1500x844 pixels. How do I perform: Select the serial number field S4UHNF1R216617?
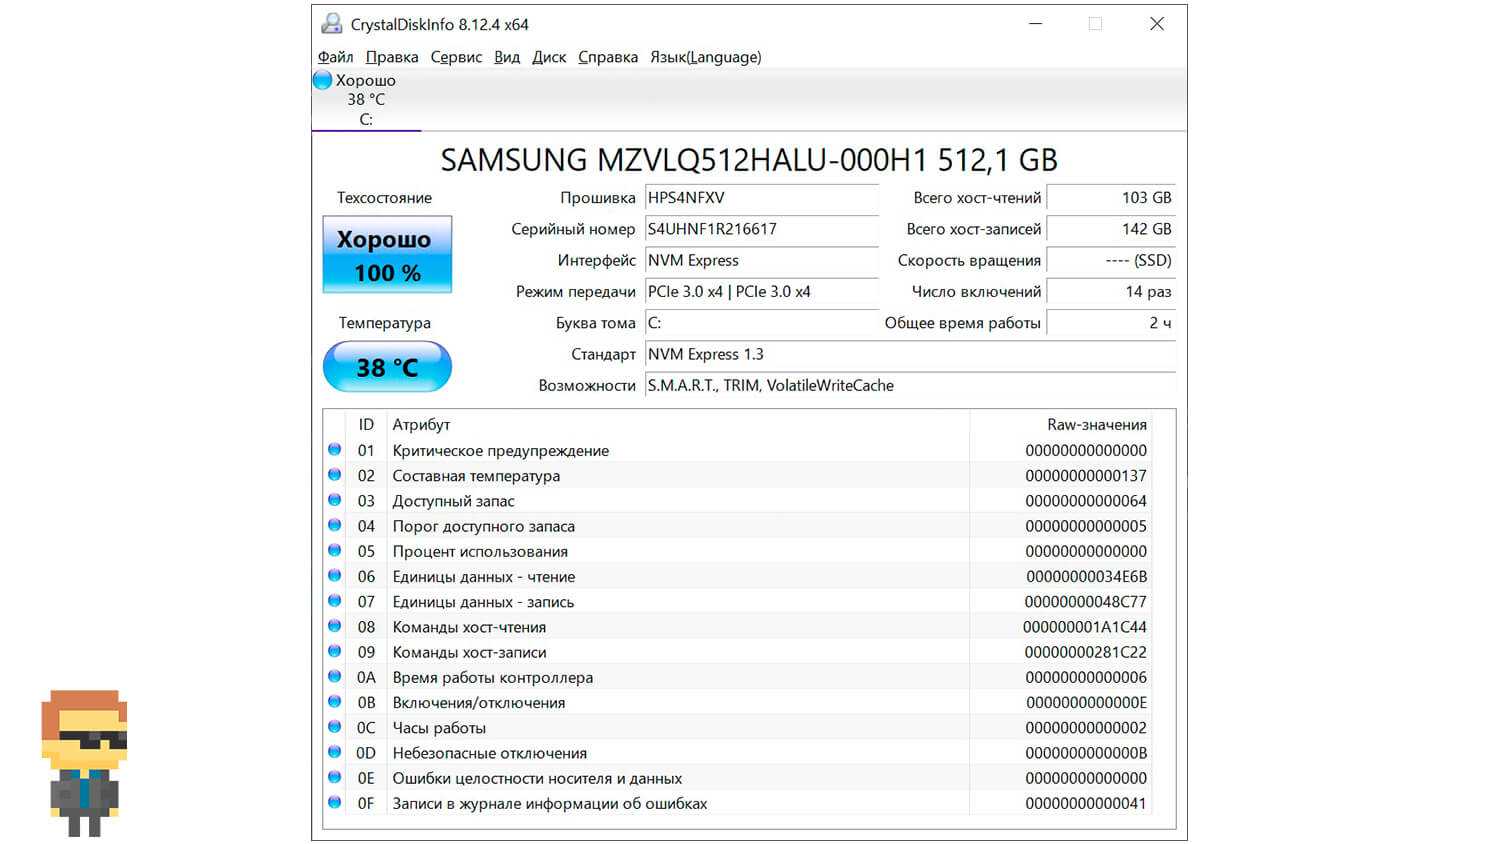coord(761,229)
